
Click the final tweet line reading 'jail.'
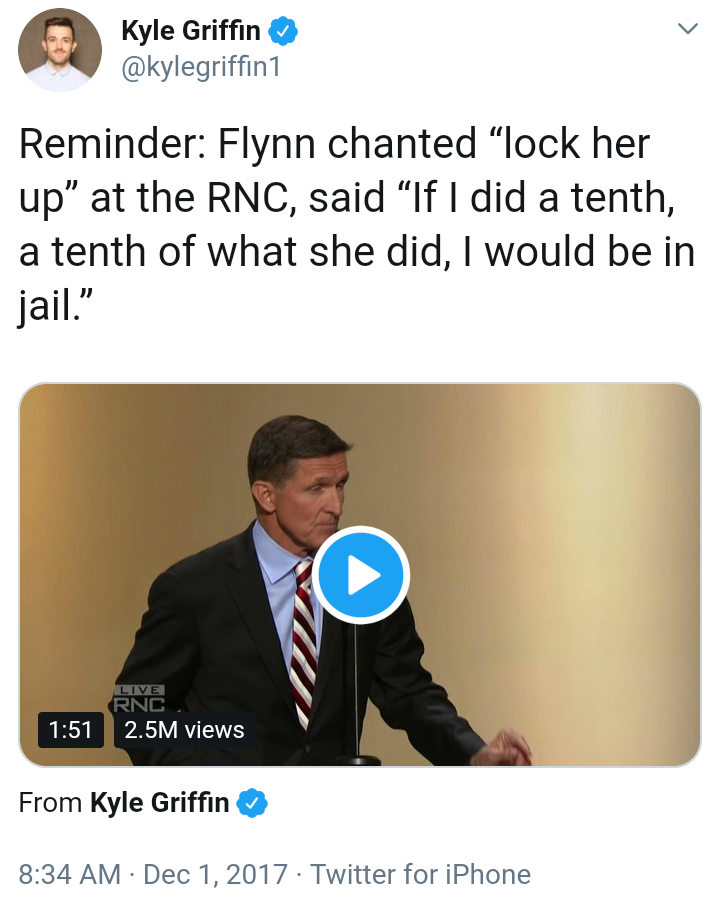tap(55, 306)
